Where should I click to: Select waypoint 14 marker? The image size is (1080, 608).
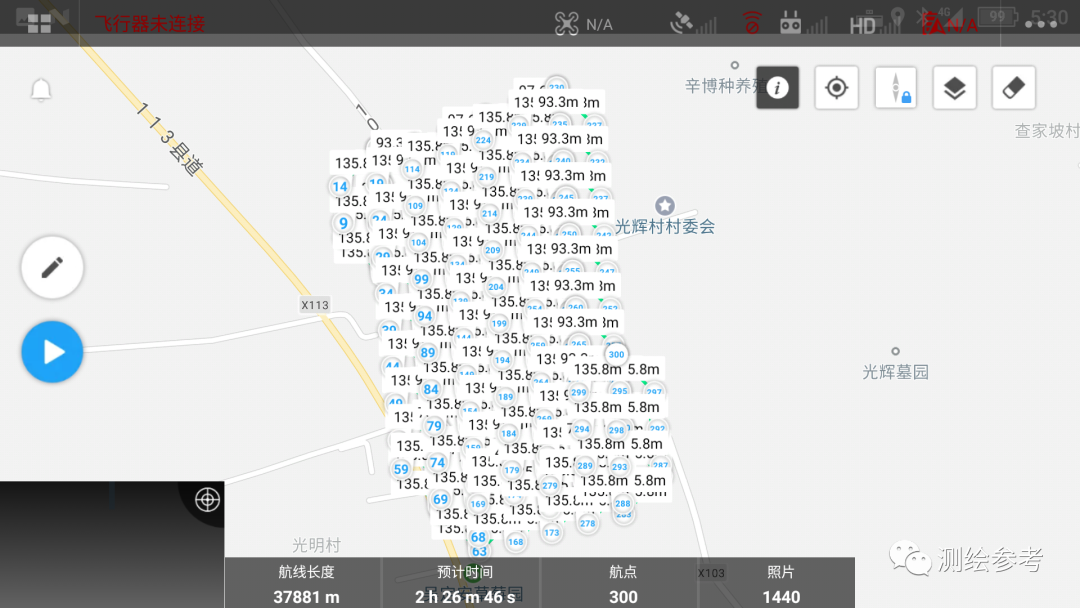tap(340, 186)
